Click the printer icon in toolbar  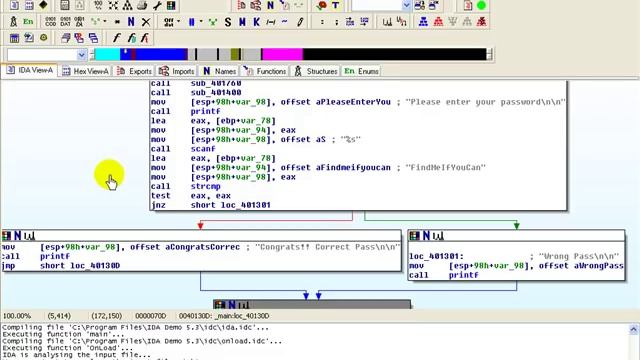click(x=142, y=5)
